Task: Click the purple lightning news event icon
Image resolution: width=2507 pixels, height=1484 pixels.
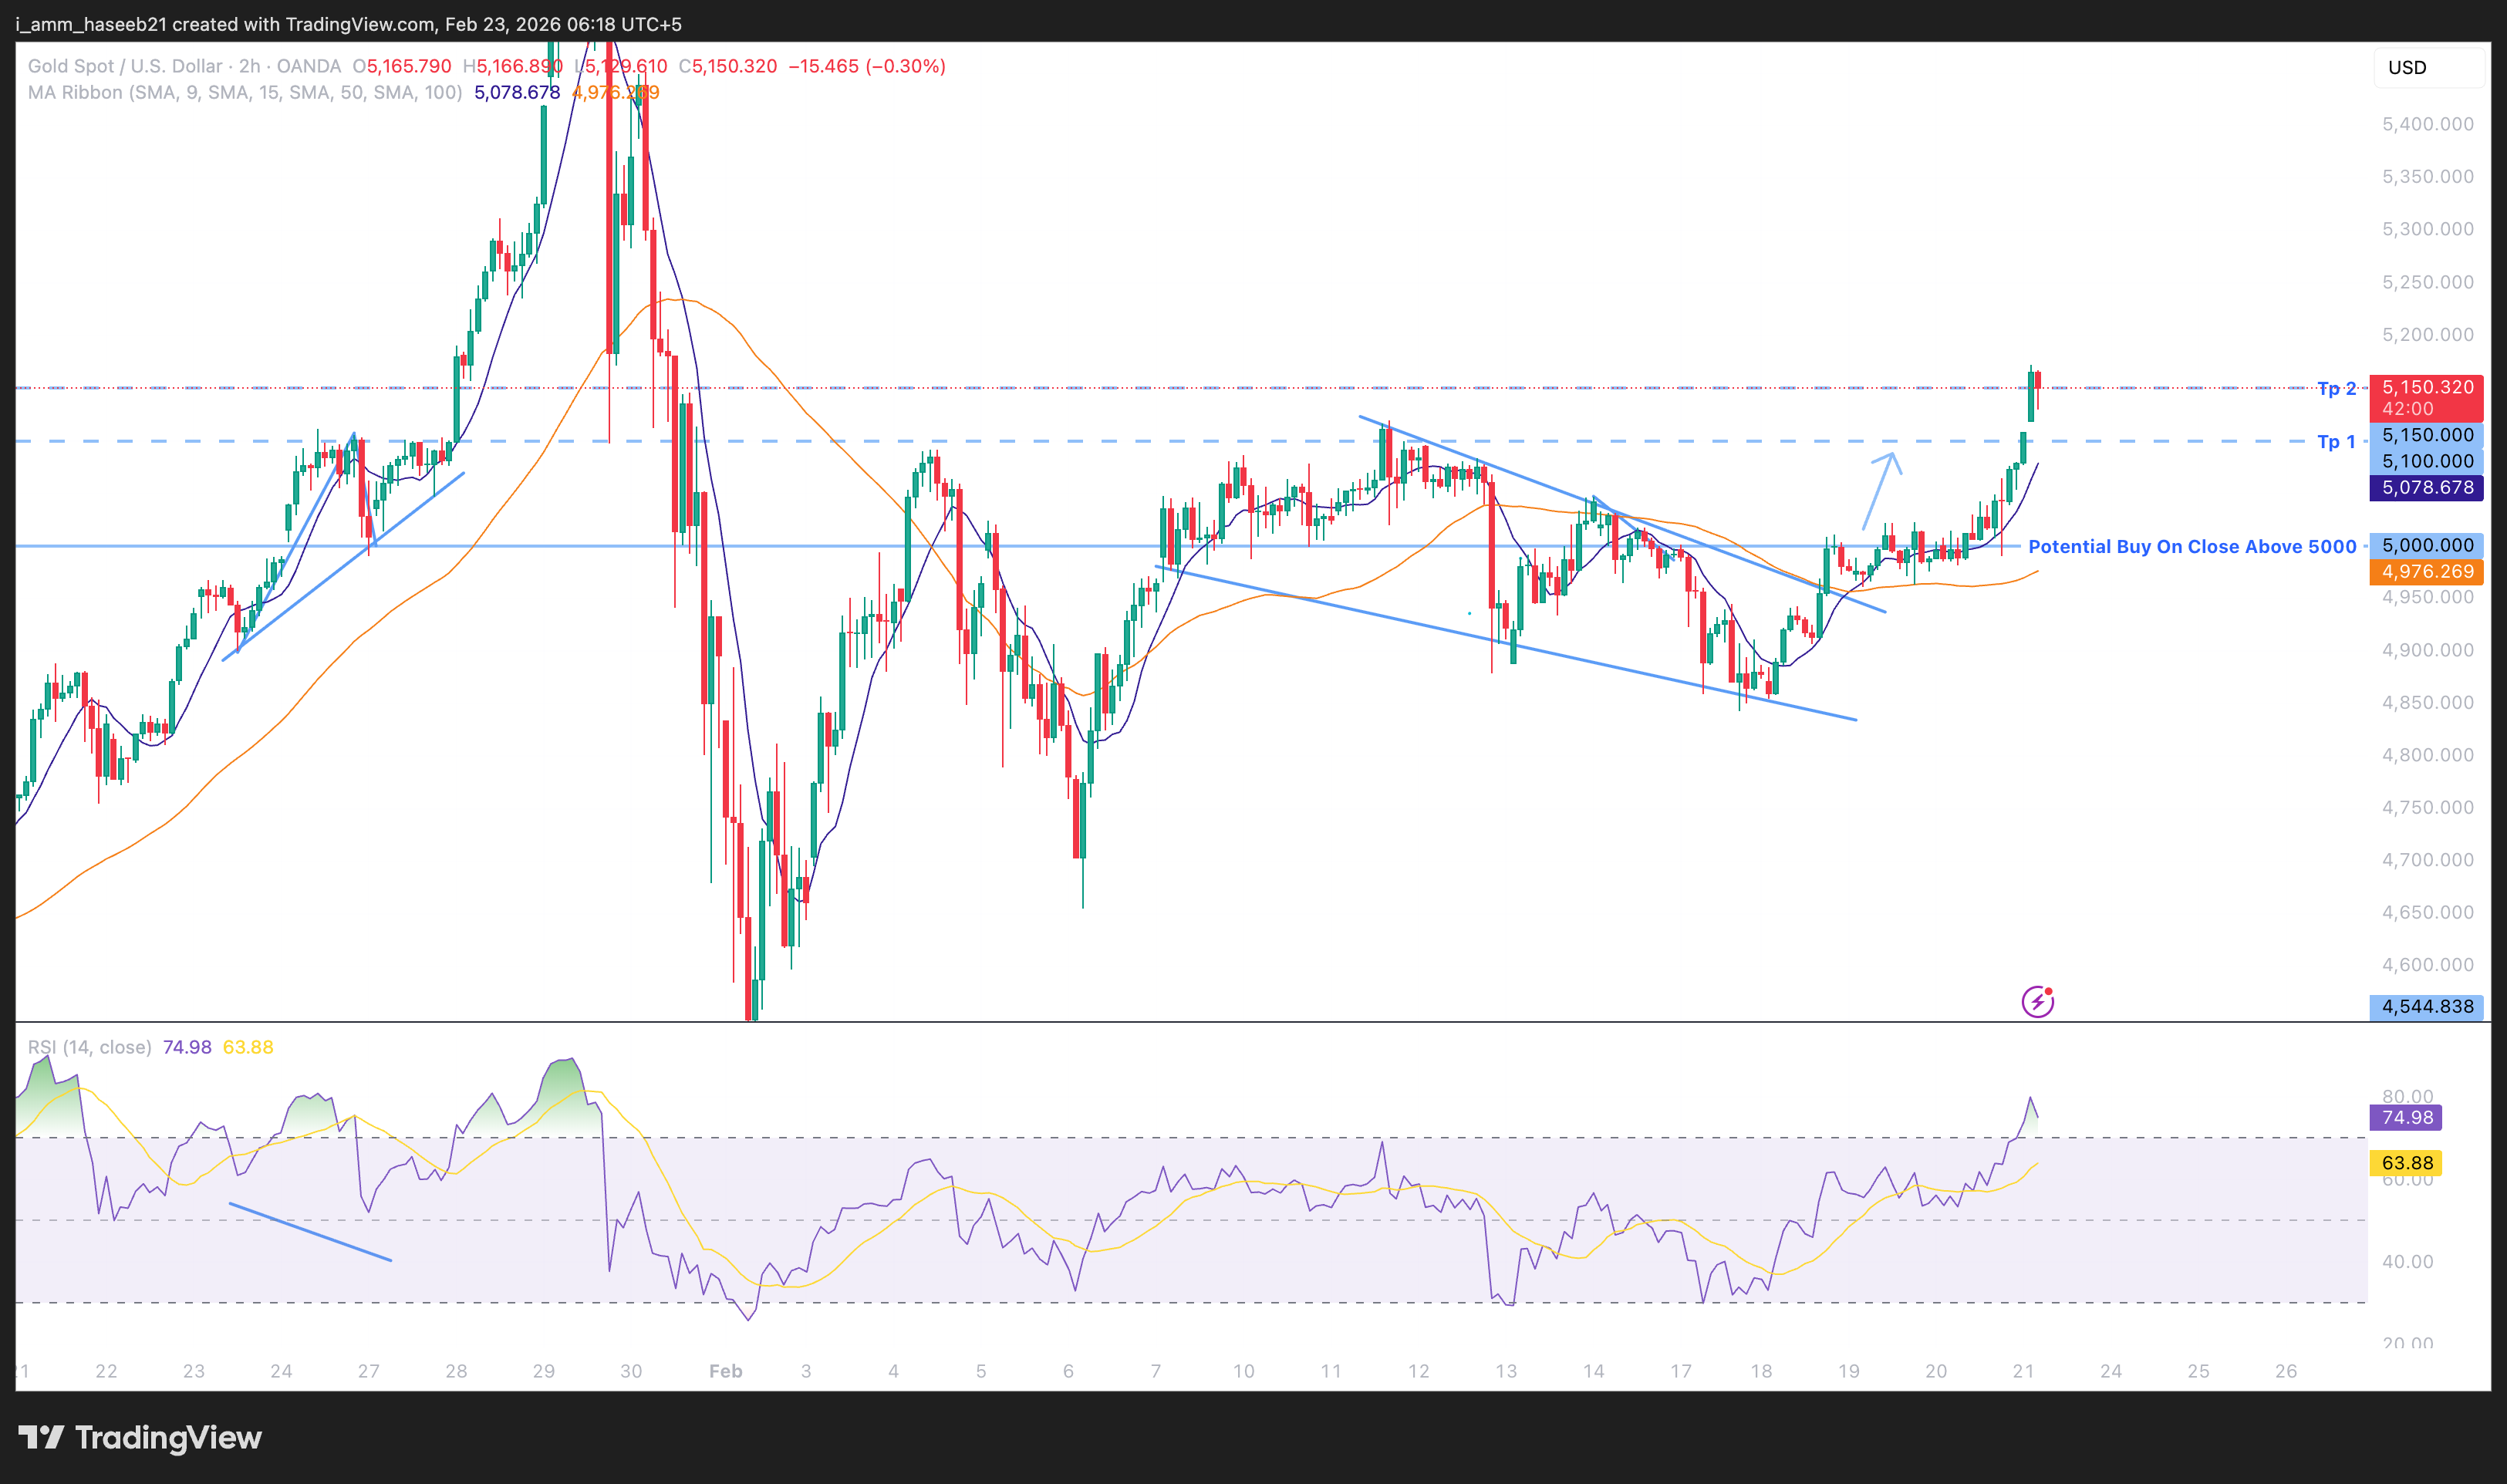Action: pyautogui.click(x=2037, y=1001)
